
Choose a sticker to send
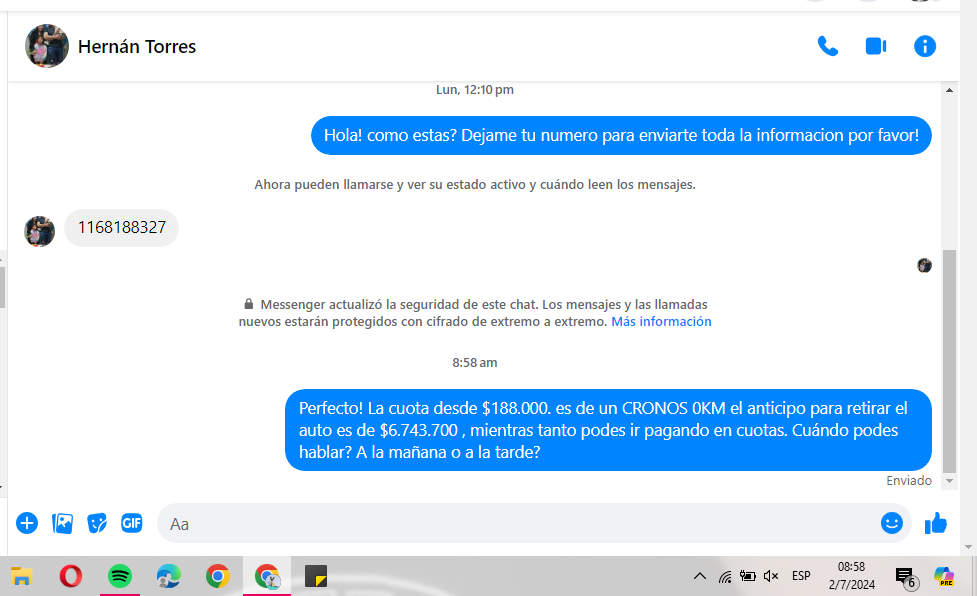tap(97, 523)
